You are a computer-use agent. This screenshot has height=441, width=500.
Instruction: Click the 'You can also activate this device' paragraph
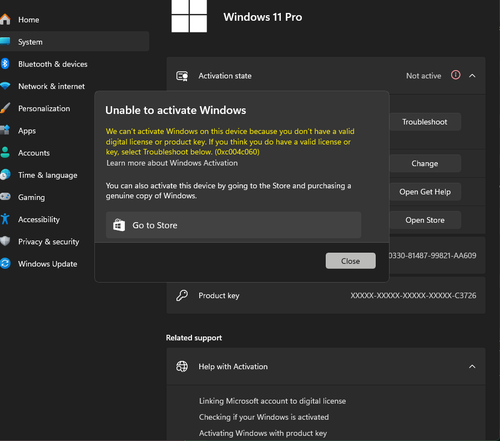pyautogui.click(x=228, y=191)
